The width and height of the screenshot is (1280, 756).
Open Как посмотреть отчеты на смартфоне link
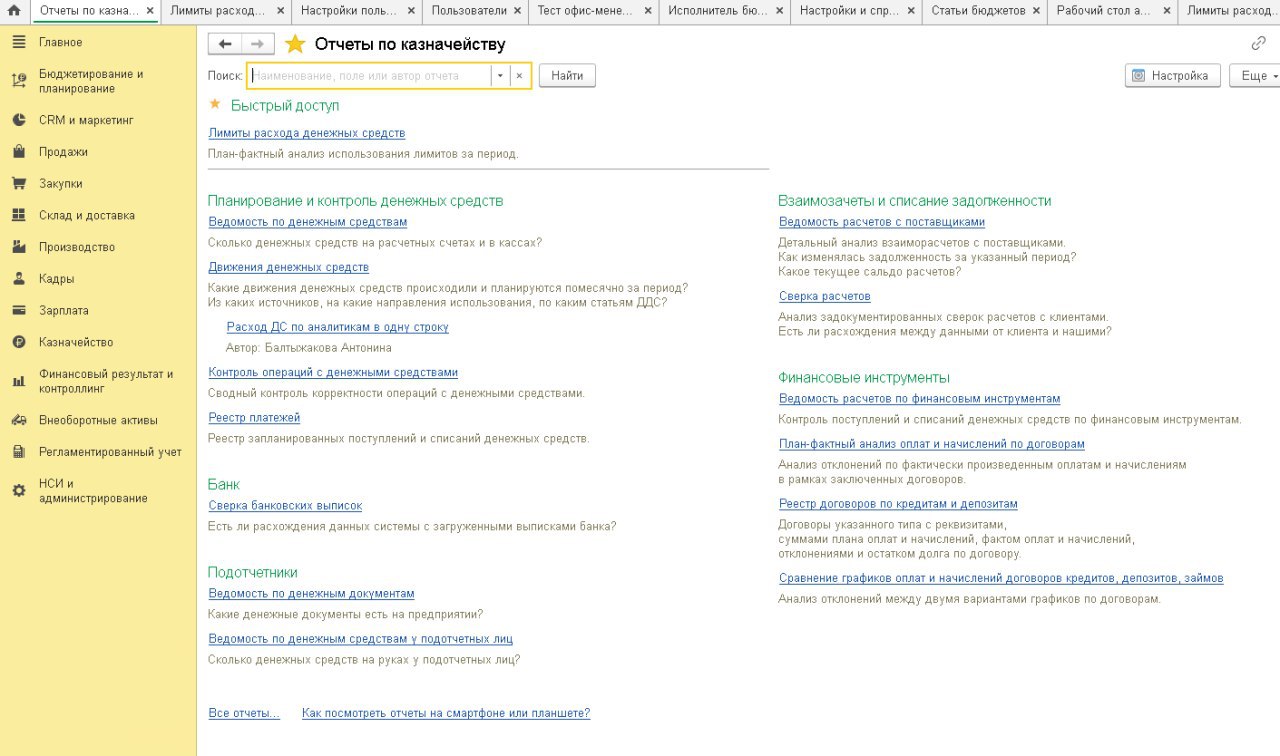tap(446, 713)
